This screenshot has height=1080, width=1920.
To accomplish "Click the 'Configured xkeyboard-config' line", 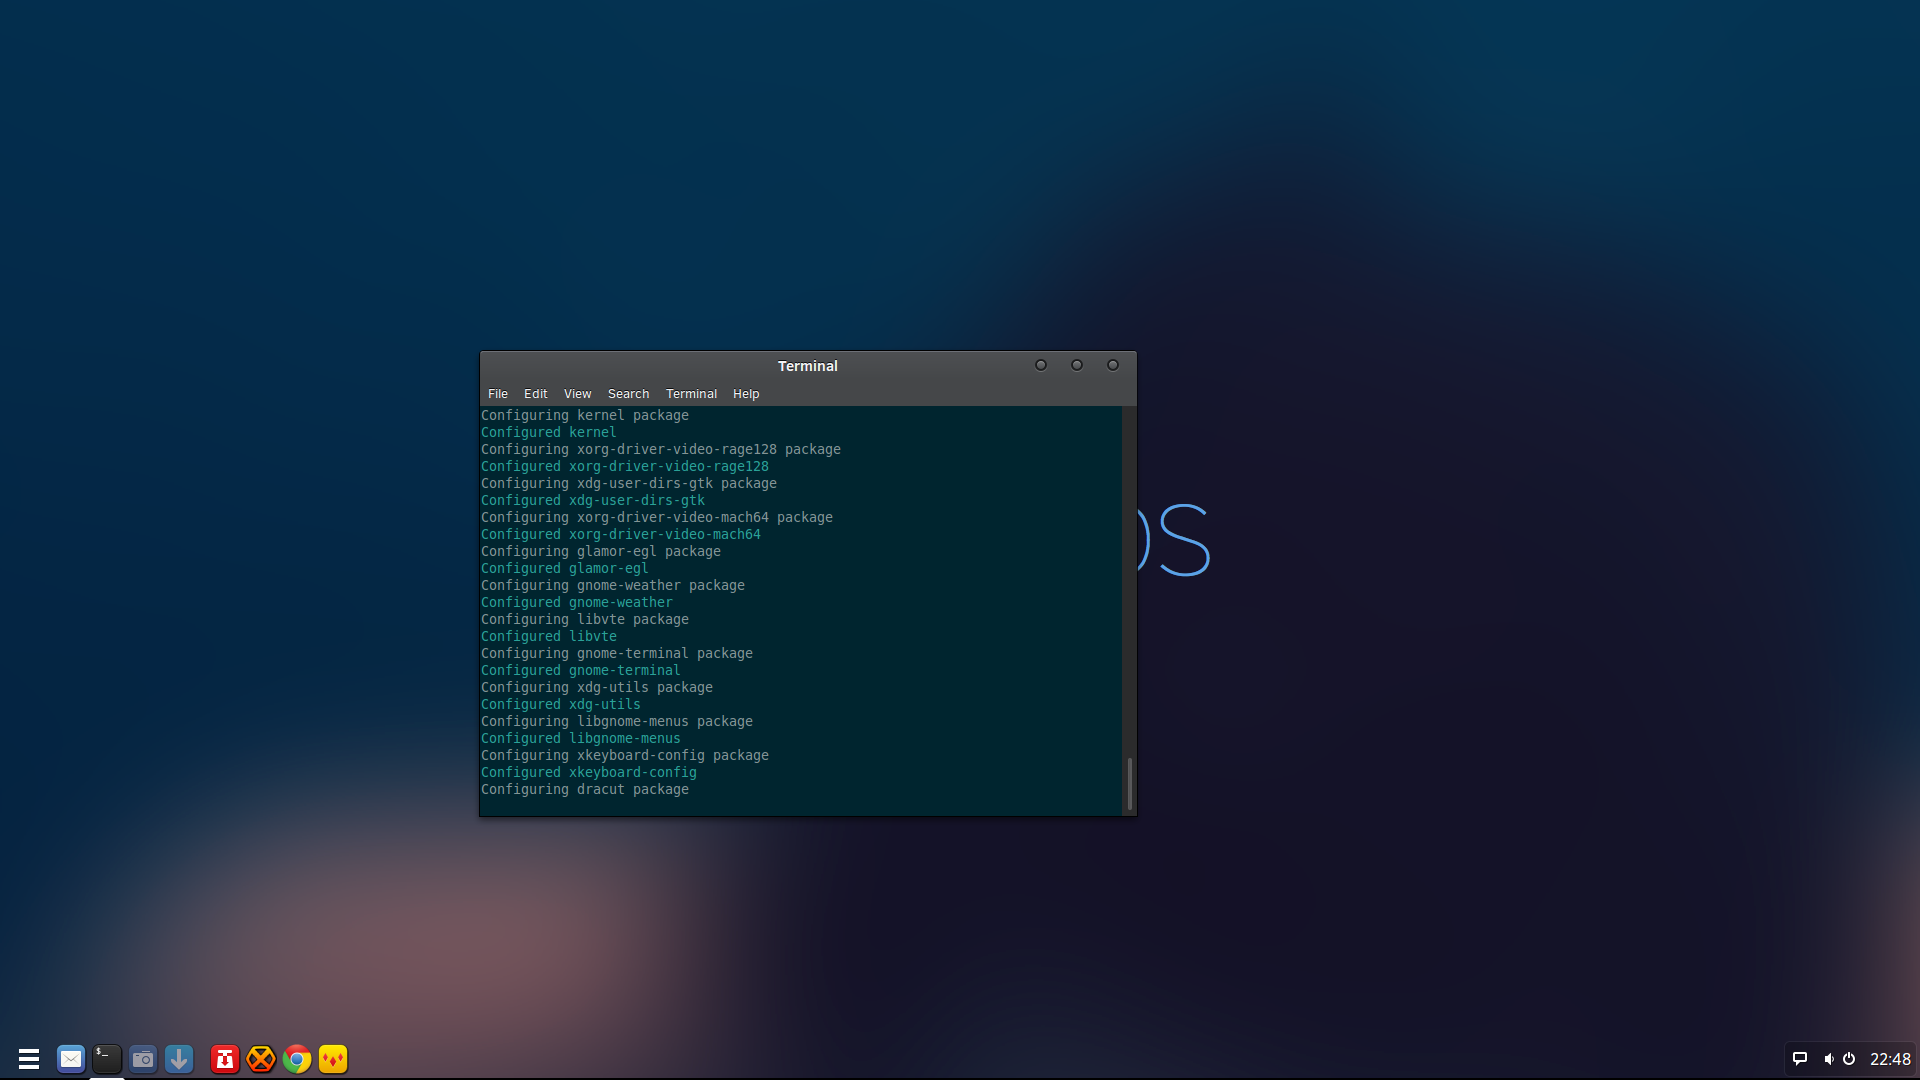I will 589,772.
